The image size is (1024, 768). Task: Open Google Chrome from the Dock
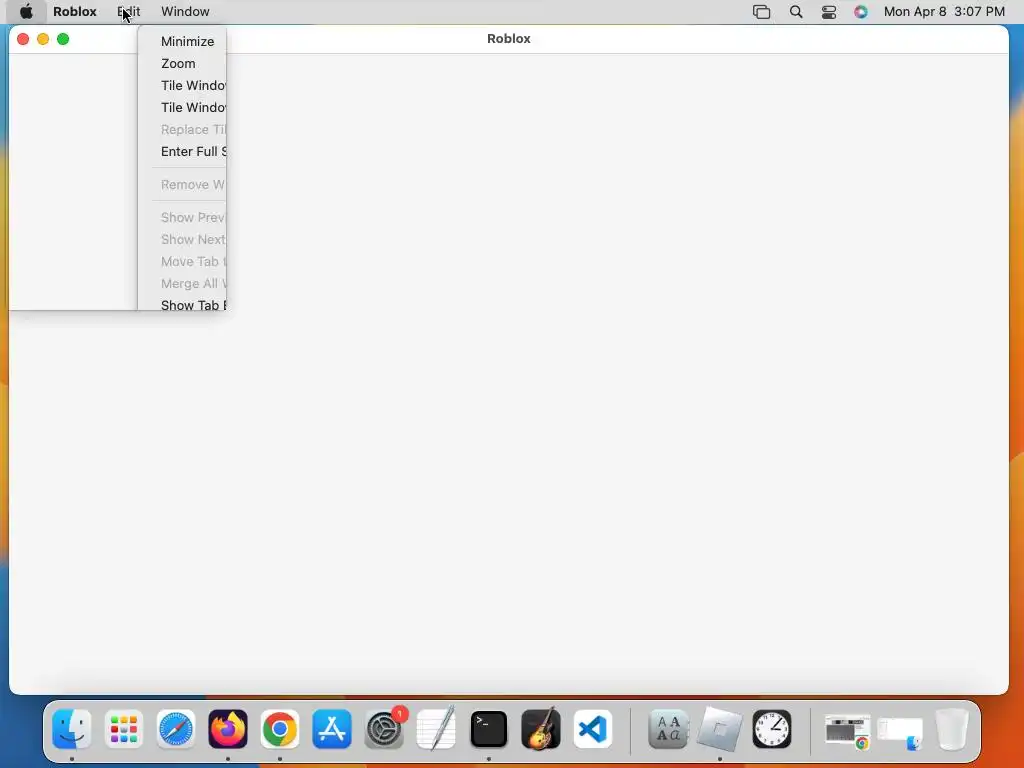pos(280,729)
